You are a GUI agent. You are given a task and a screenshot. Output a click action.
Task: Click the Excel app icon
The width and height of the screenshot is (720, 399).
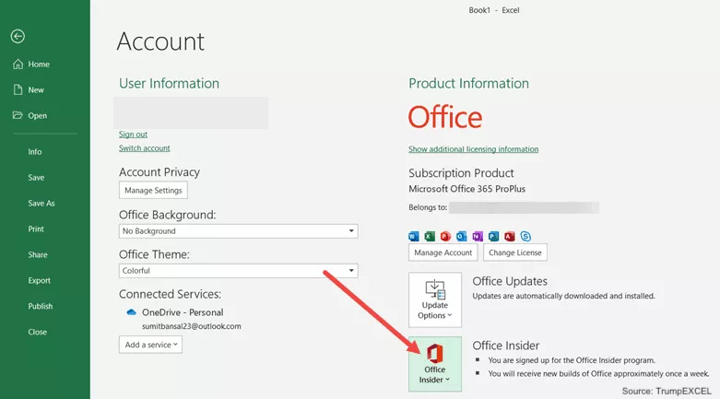coord(430,236)
